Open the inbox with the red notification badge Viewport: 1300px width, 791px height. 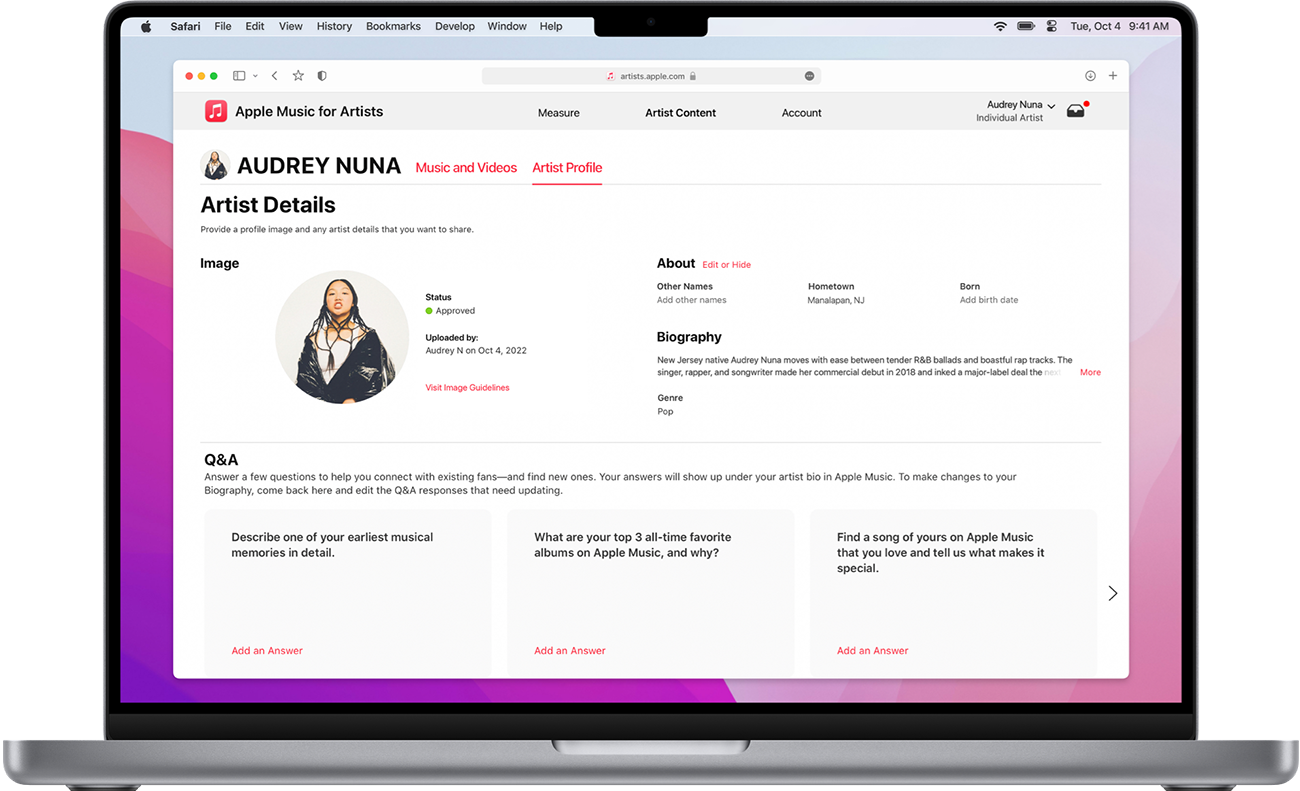1076,110
